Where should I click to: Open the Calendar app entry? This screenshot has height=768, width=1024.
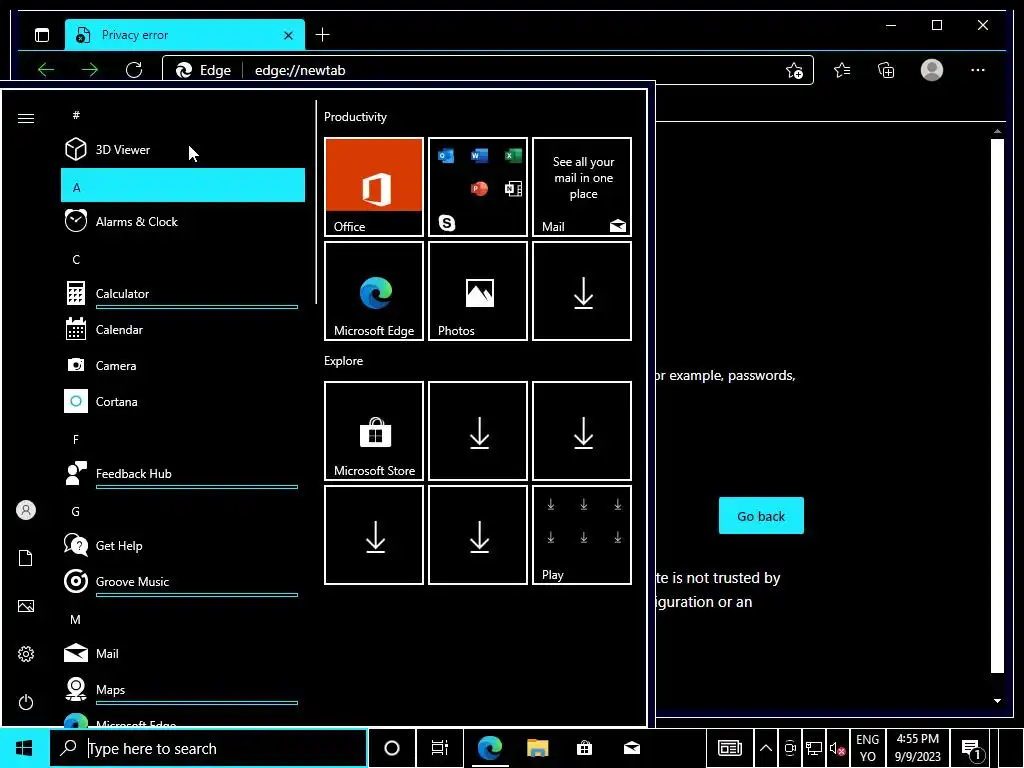tap(183, 329)
